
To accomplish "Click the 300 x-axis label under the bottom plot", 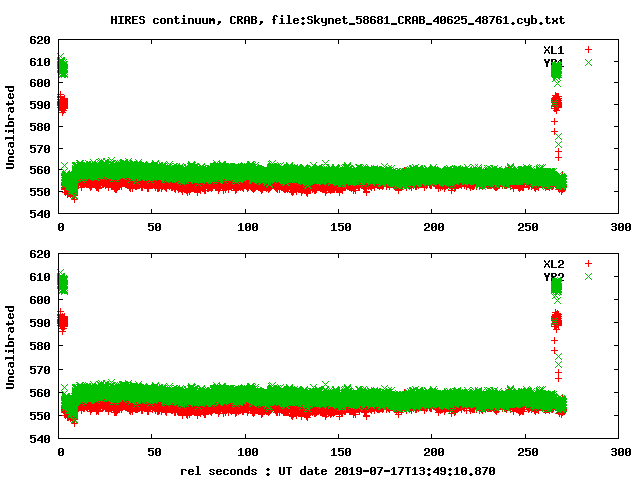I will 621,452.
